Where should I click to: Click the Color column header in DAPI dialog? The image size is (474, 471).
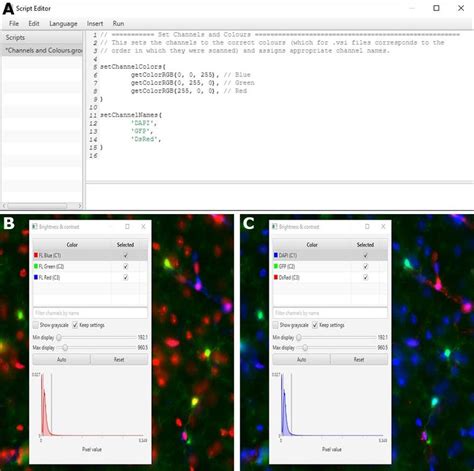[312, 245]
